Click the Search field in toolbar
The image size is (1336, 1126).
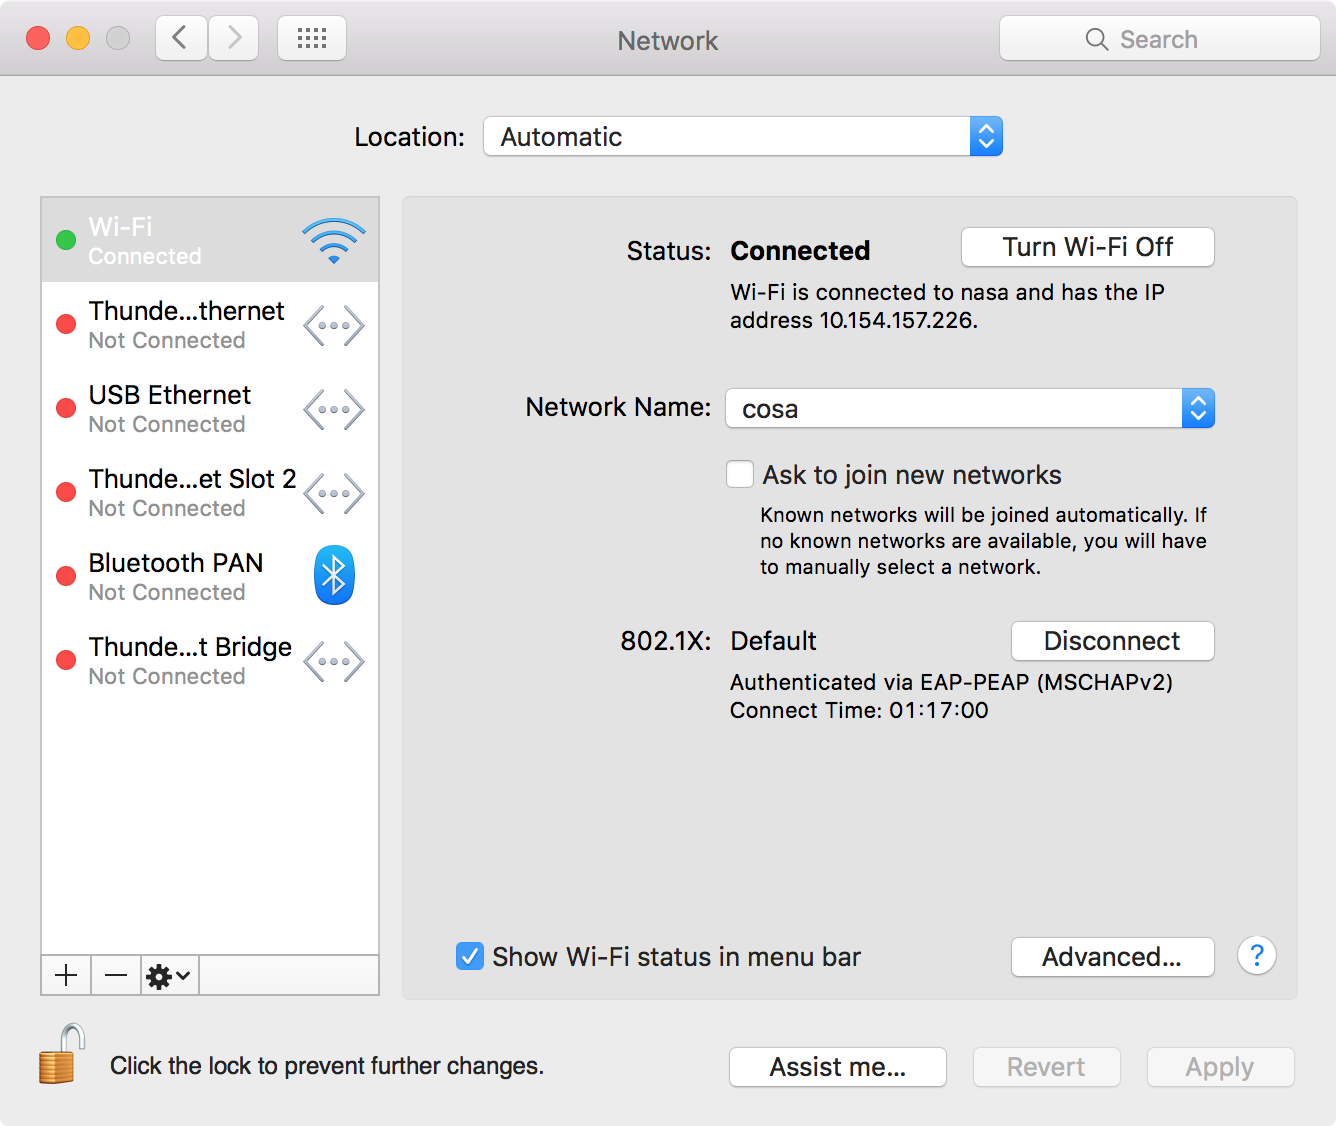click(1160, 38)
